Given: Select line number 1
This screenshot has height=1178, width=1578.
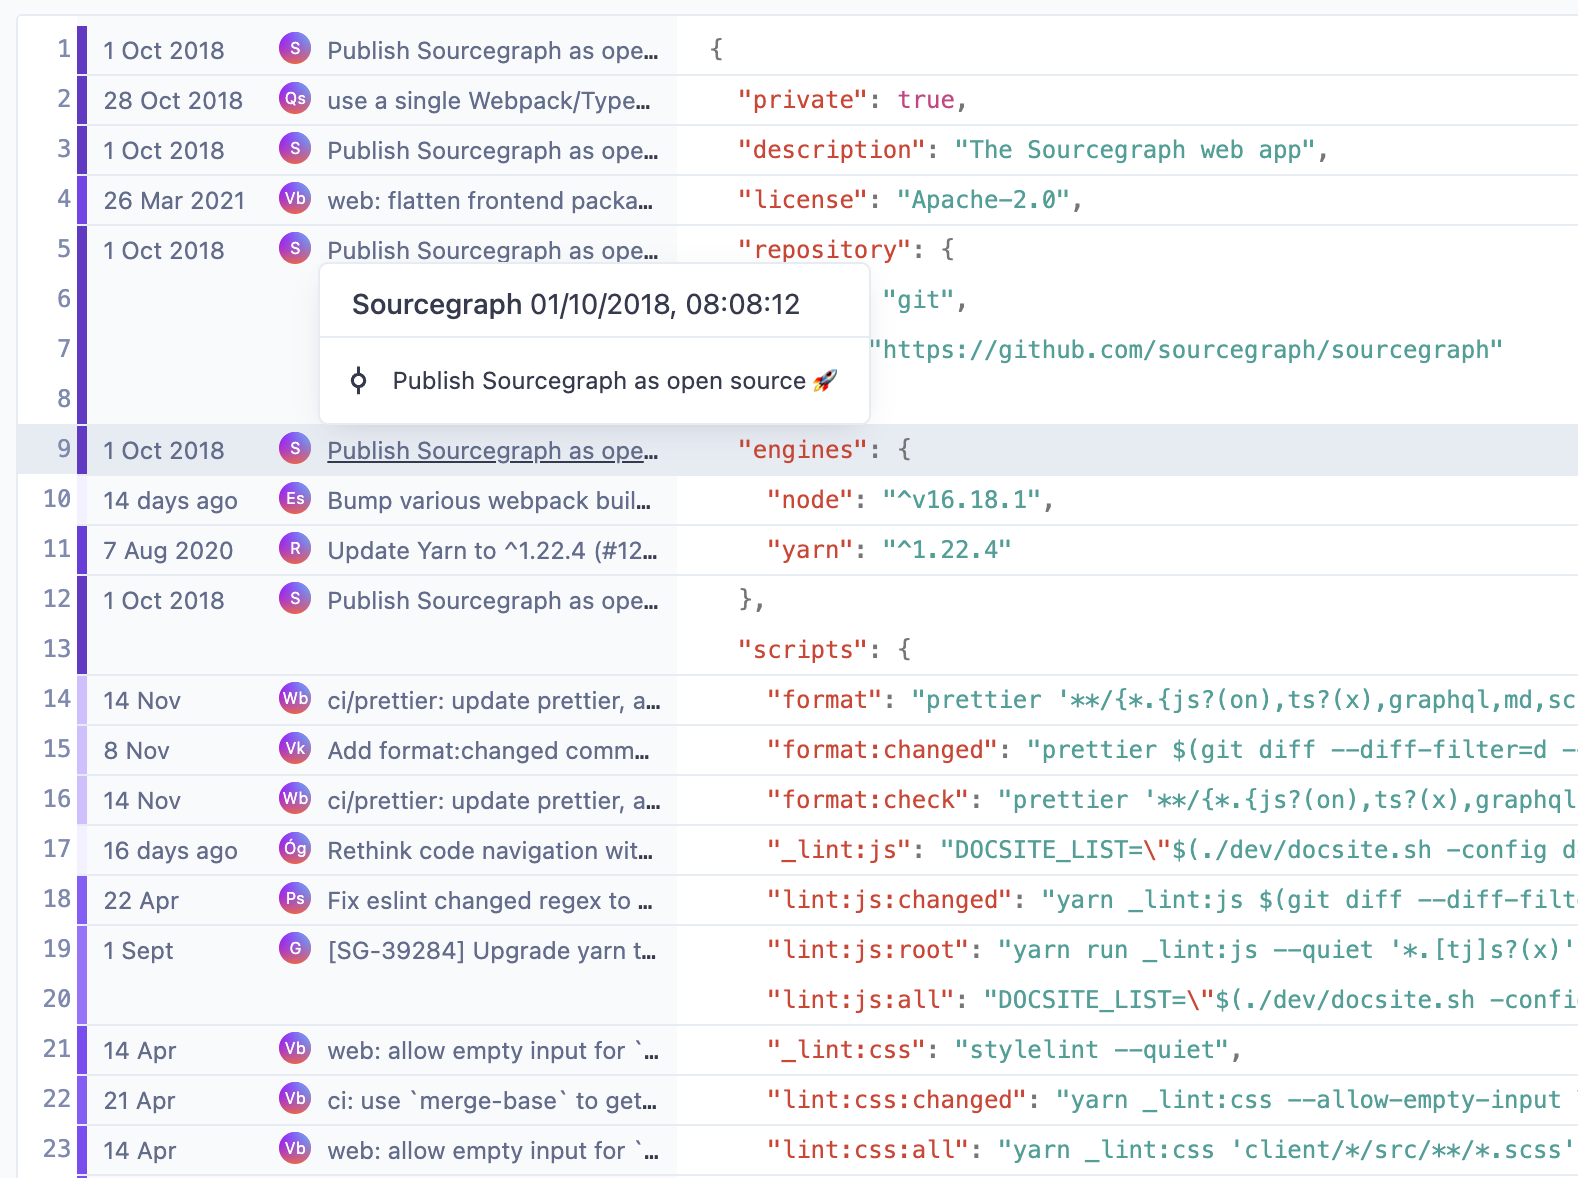Looking at the screenshot, I should [x=64, y=48].
